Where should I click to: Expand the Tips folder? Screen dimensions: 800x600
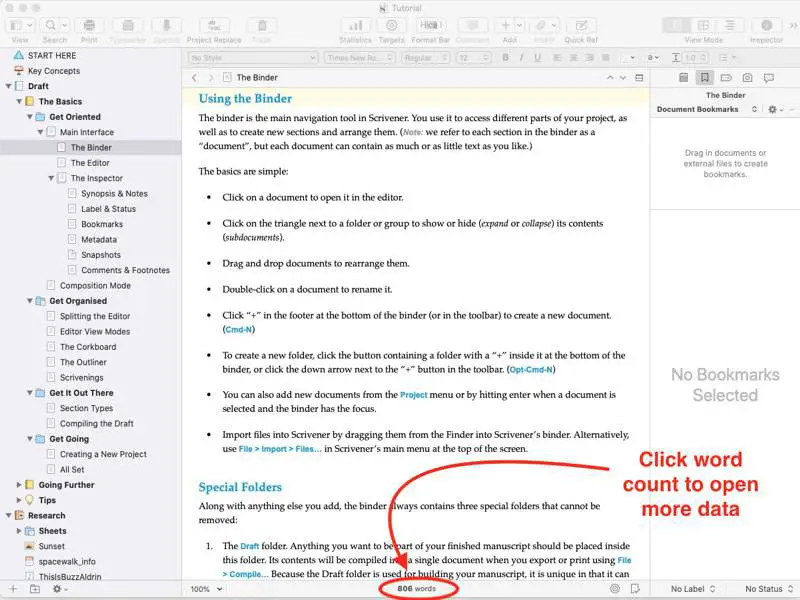(x=19, y=500)
